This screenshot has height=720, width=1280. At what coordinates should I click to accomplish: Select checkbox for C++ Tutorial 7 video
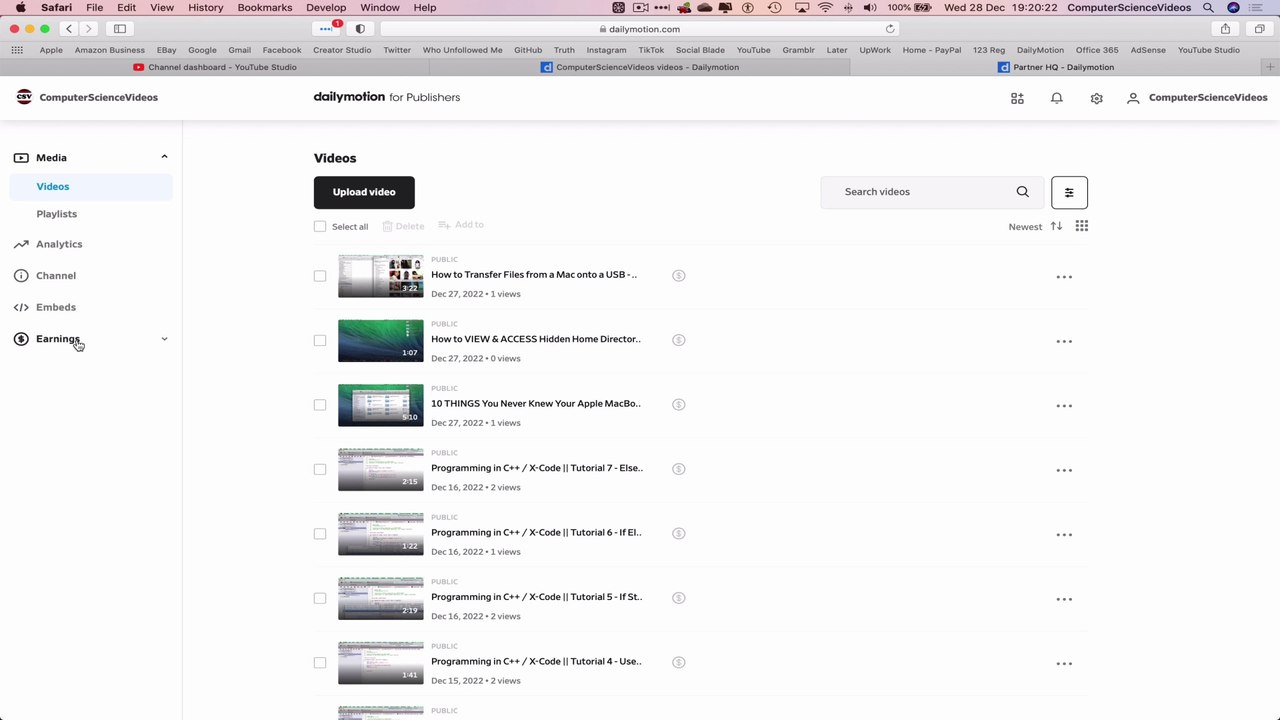click(320, 469)
